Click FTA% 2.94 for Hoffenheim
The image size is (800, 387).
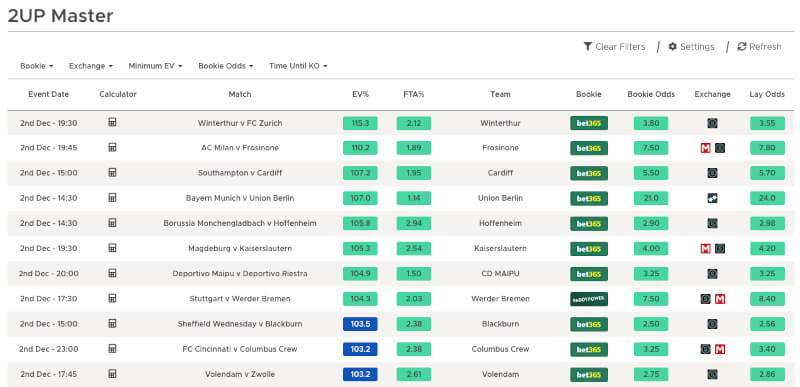414,223
